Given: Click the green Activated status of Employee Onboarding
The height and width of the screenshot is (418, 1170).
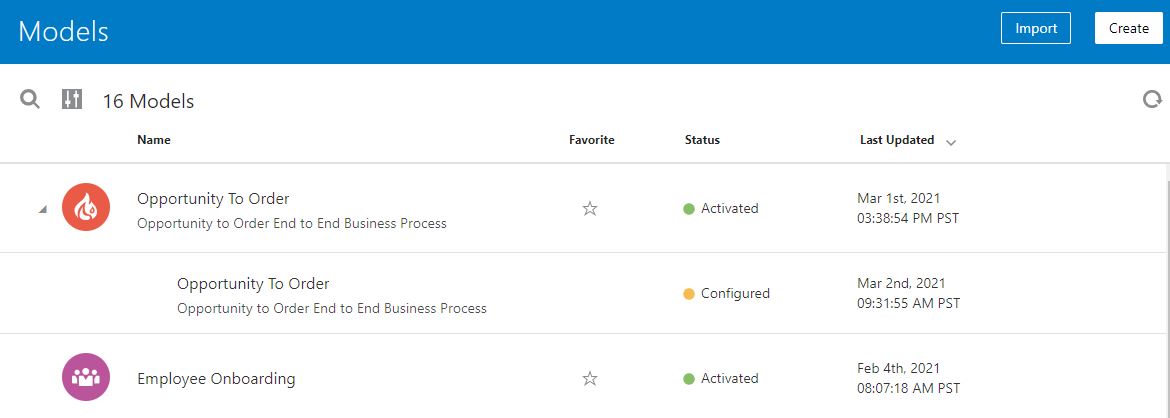Looking at the screenshot, I should [721, 378].
